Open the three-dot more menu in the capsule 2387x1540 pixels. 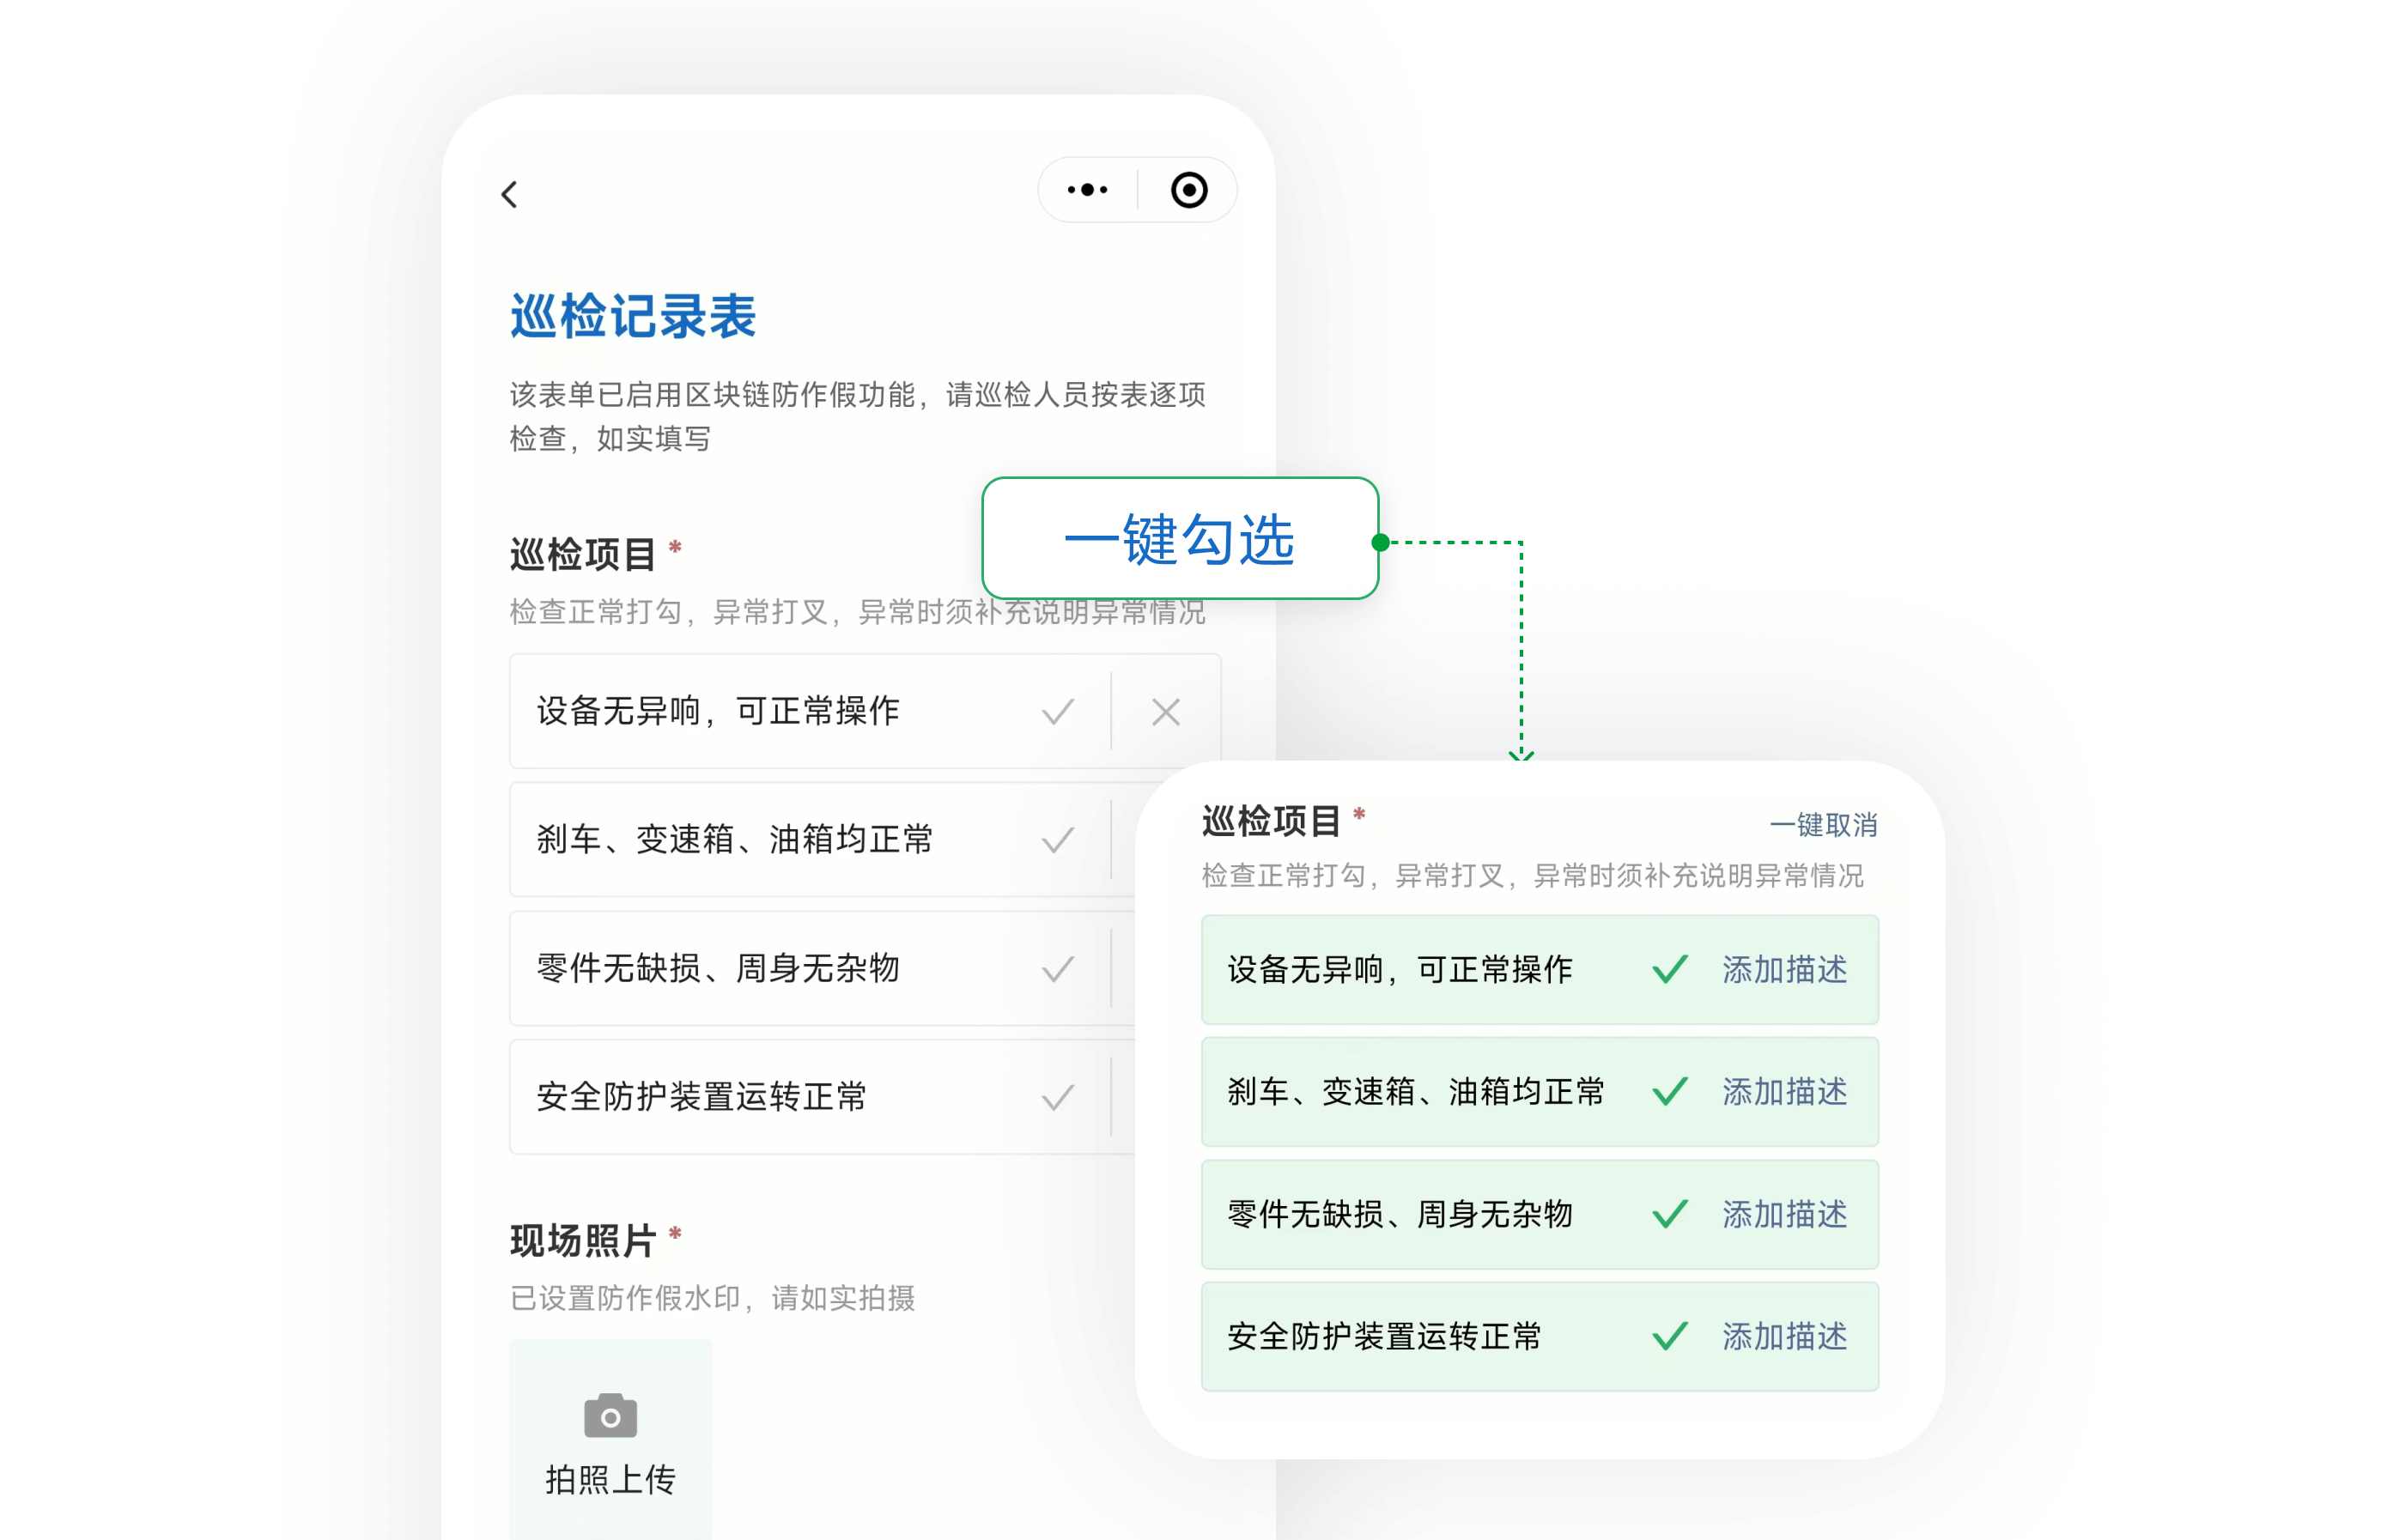(1088, 188)
